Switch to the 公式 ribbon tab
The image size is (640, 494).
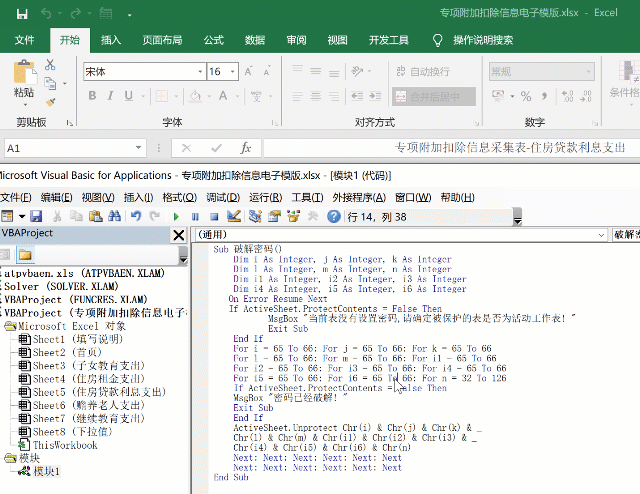213,40
